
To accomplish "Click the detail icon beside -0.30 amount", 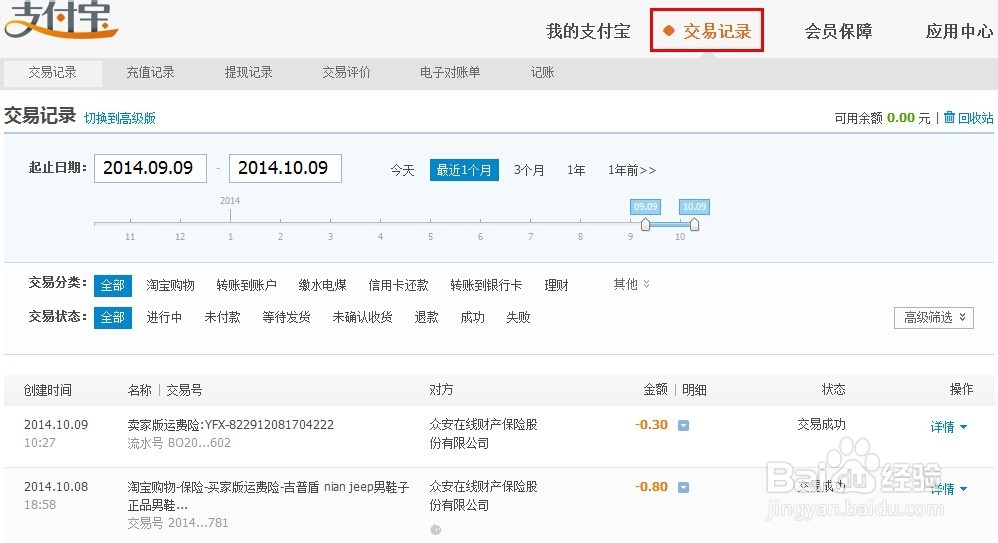I will coord(683,425).
